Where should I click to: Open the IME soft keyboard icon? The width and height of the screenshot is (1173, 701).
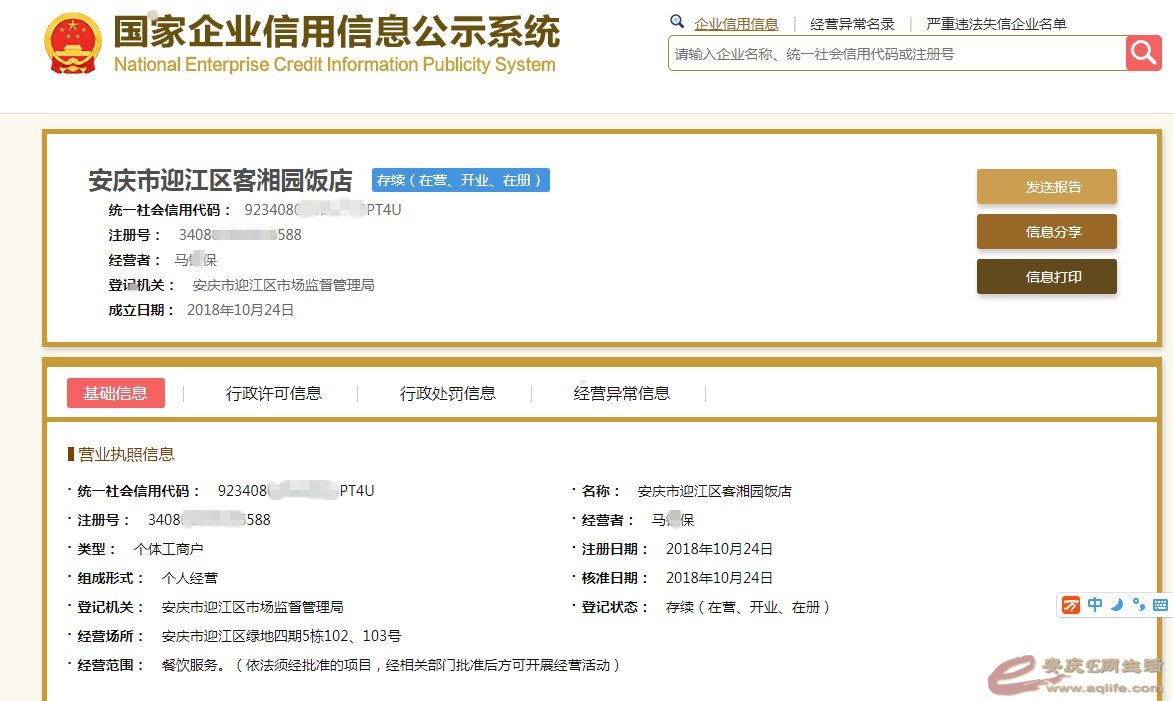1160,605
